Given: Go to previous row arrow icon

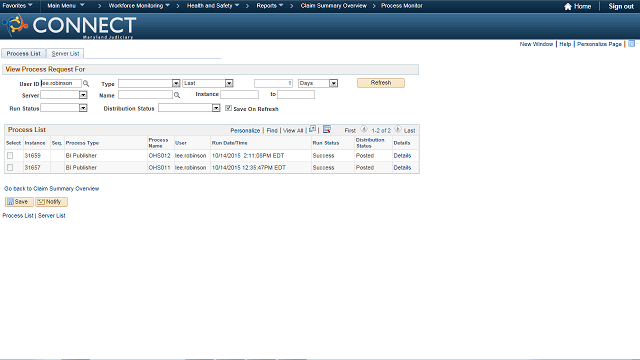Looking at the screenshot, I should click(x=364, y=129).
